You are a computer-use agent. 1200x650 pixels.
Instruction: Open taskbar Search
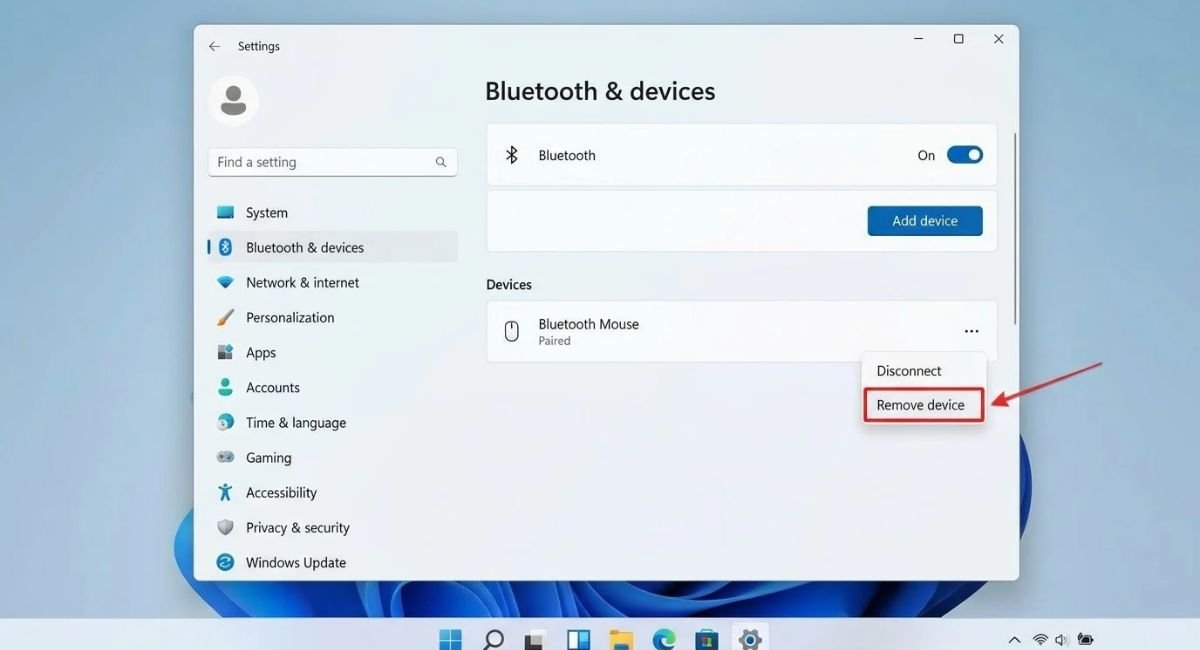pos(493,638)
